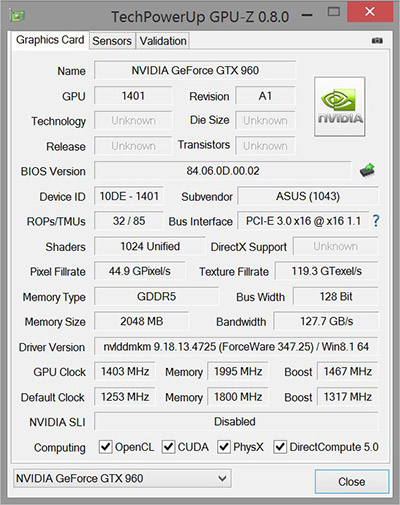400x505 pixels.
Task: Minimize the GPU-Z window
Action: 307,15
